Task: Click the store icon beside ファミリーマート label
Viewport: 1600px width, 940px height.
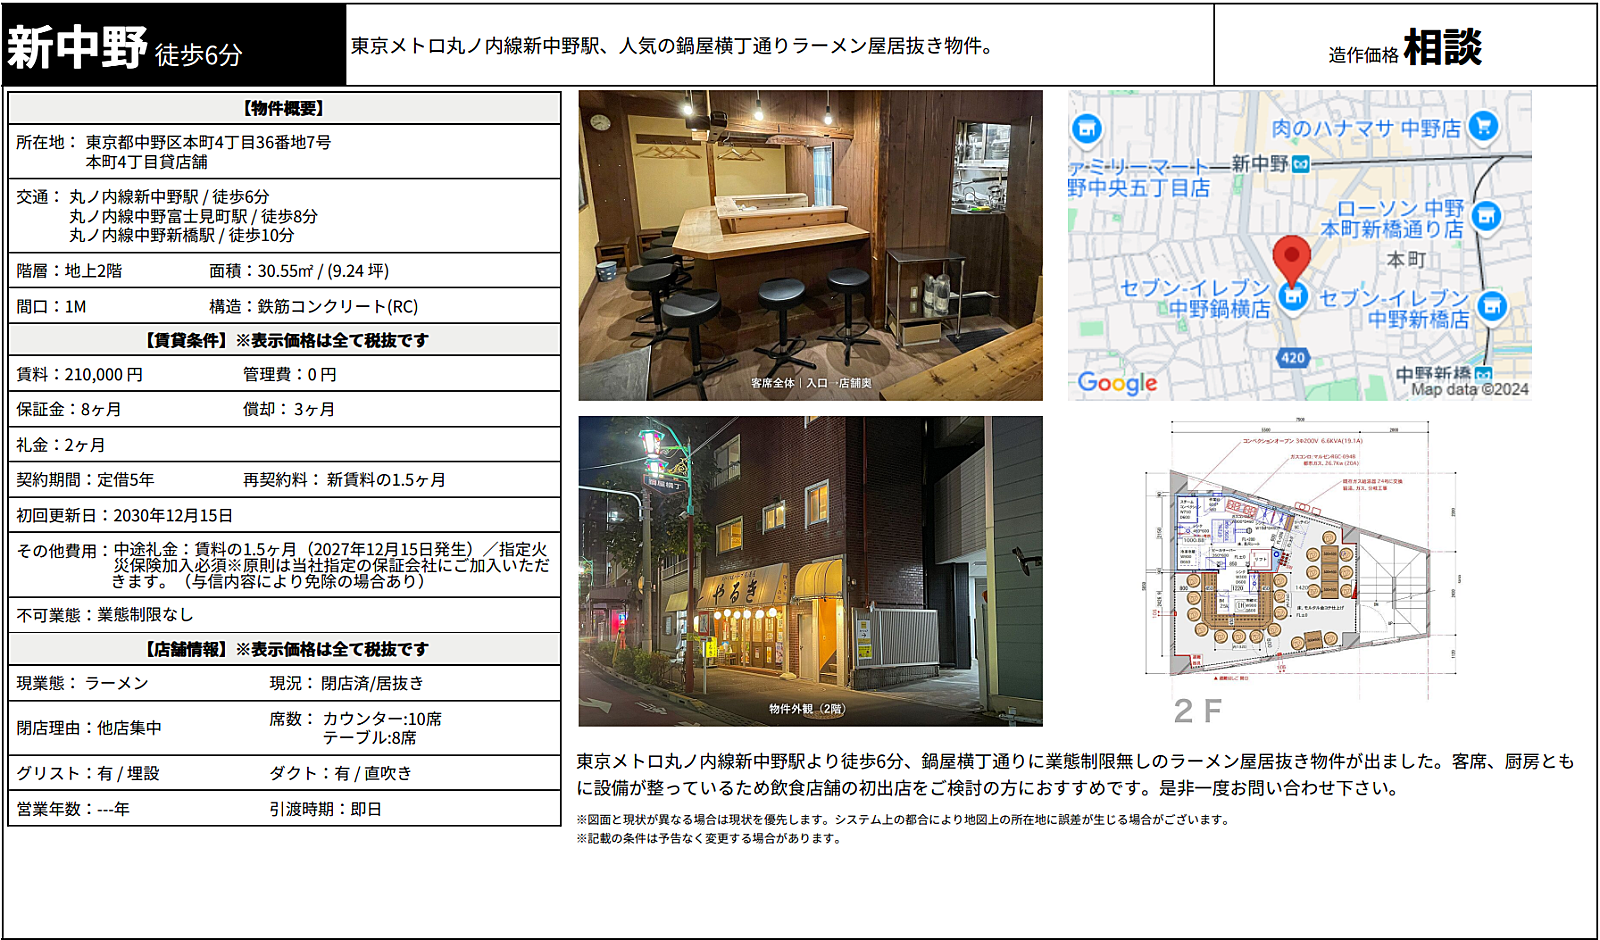Action: [1086, 128]
